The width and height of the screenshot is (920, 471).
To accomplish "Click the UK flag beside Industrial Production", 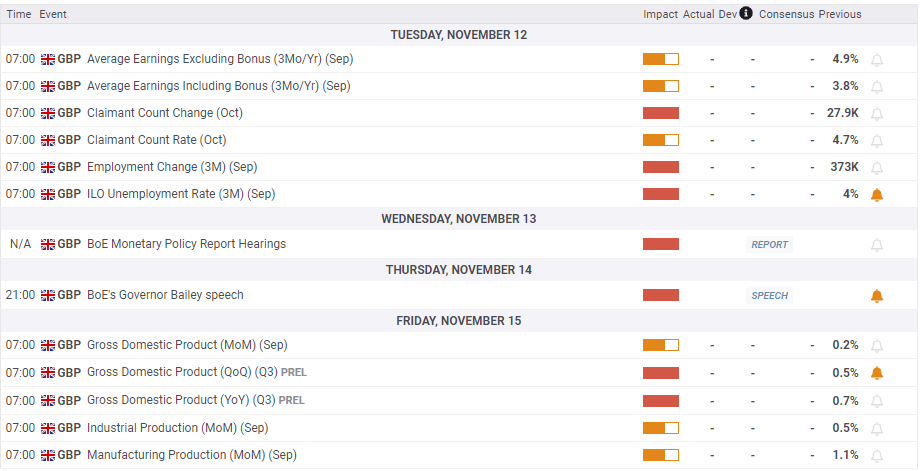I will click(48, 428).
